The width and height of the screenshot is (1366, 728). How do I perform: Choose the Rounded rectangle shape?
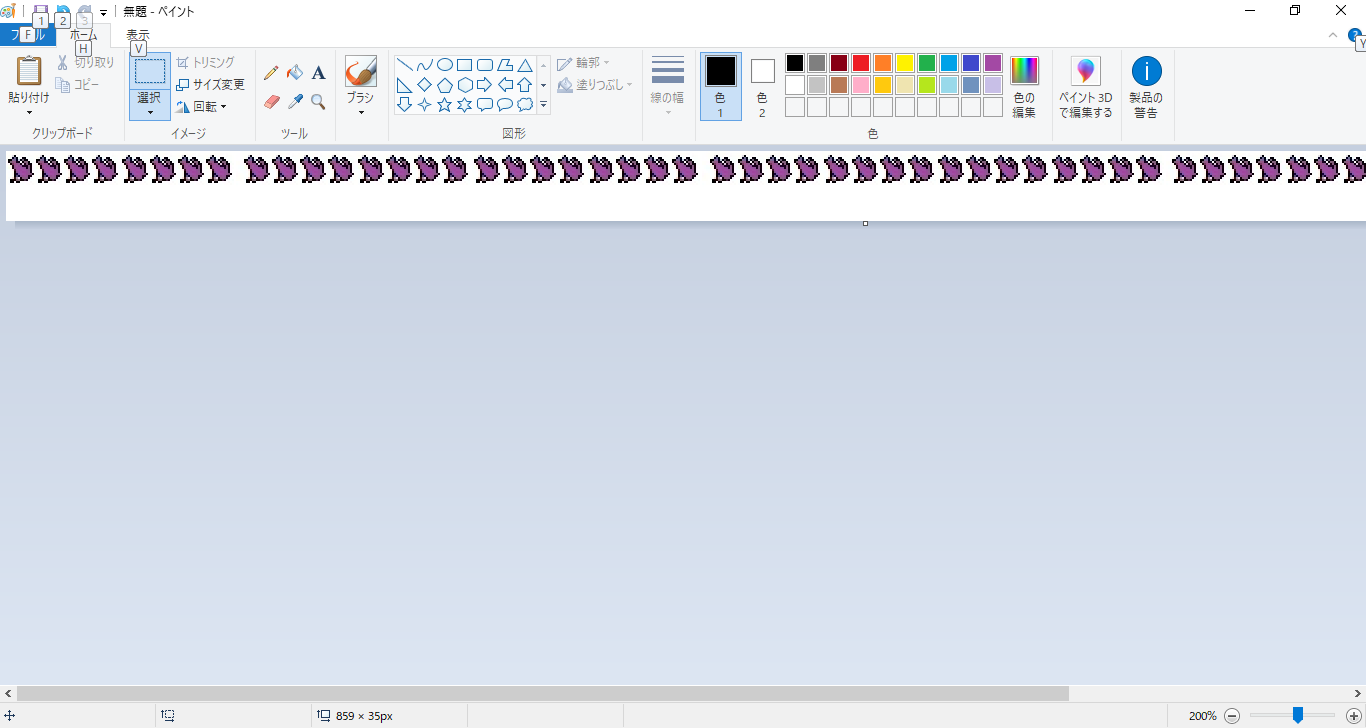click(x=485, y=65)
